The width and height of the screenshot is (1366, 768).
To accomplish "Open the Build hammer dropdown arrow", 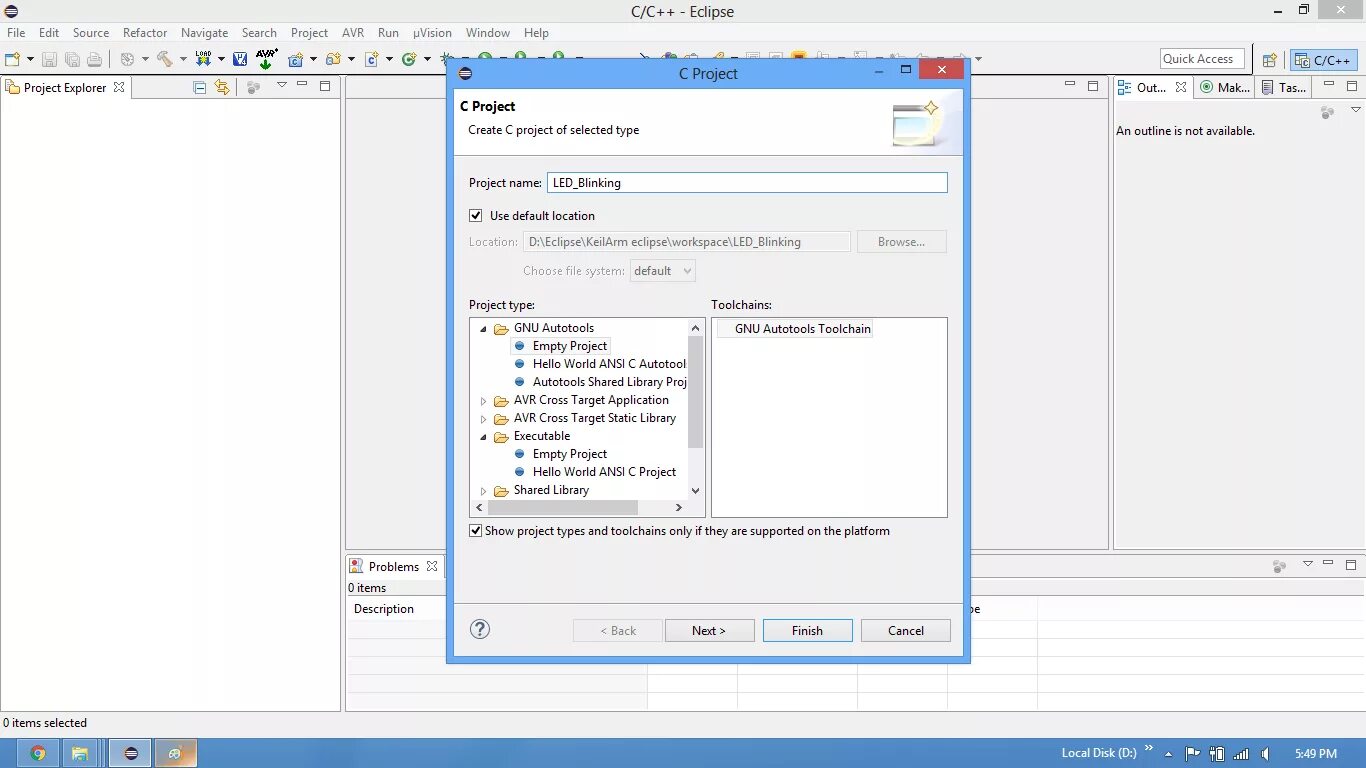I will (183, 60).
